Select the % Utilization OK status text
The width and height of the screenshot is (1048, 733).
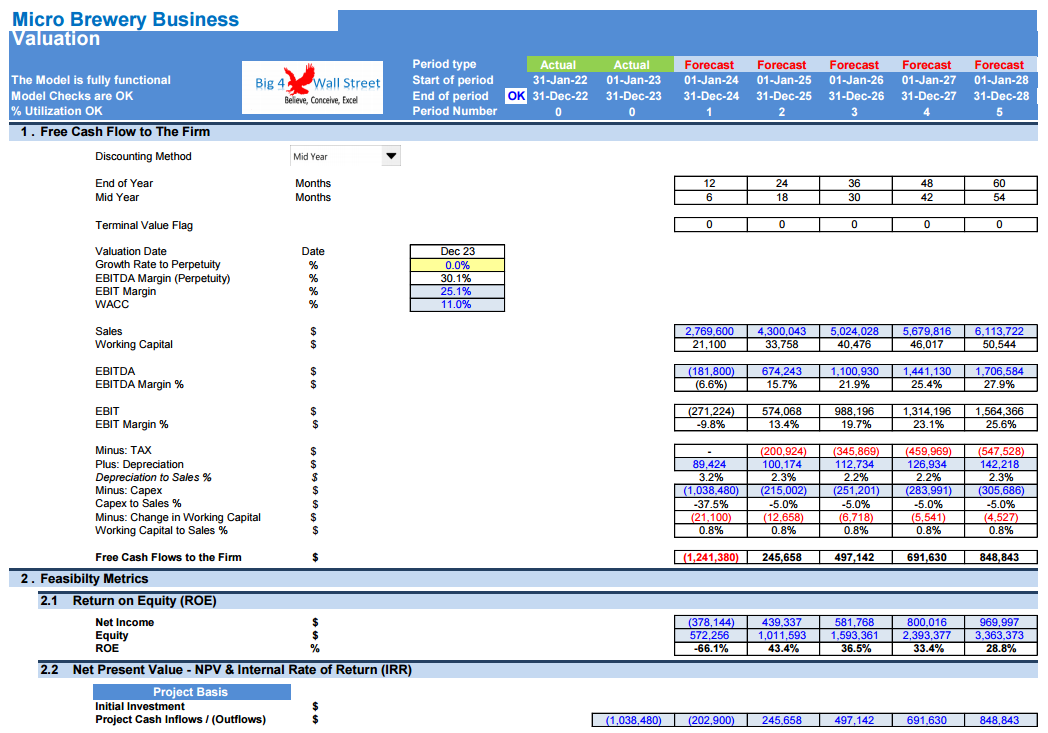(57, 112)
